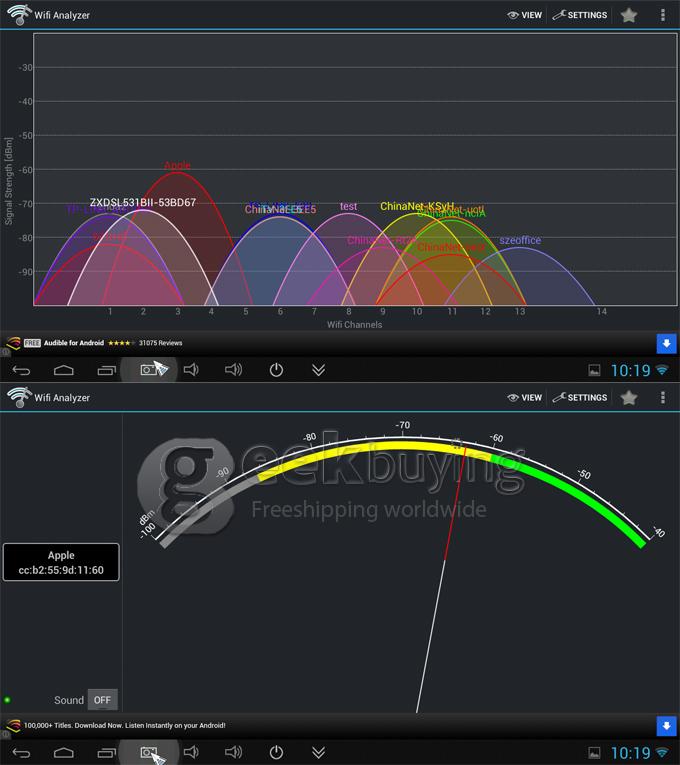Click green status dot beside Sound
680x765 pixels.
7,700
